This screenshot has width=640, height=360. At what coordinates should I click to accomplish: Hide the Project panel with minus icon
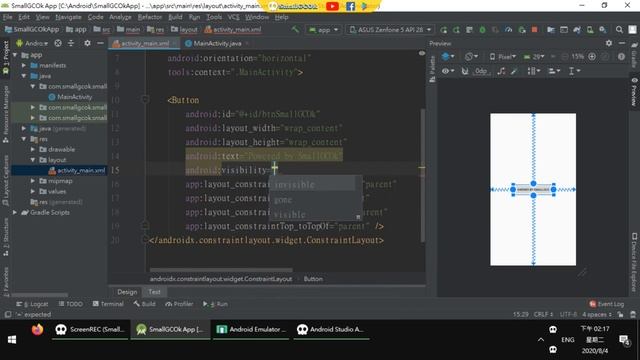point(100,43)
